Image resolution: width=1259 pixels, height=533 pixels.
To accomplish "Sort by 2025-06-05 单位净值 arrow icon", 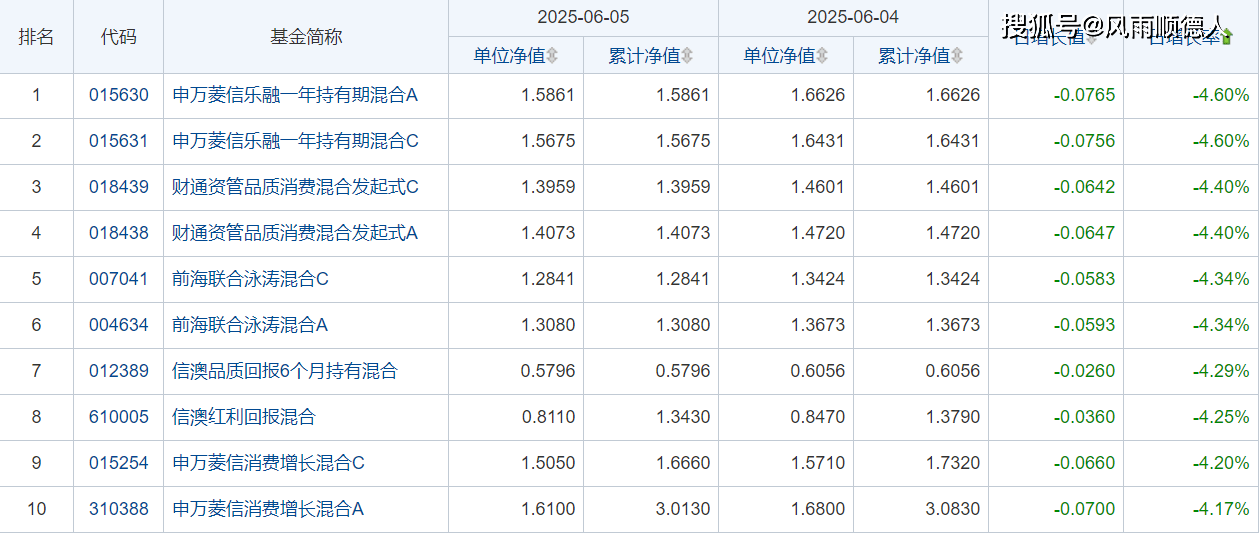I will click(553, 56).
